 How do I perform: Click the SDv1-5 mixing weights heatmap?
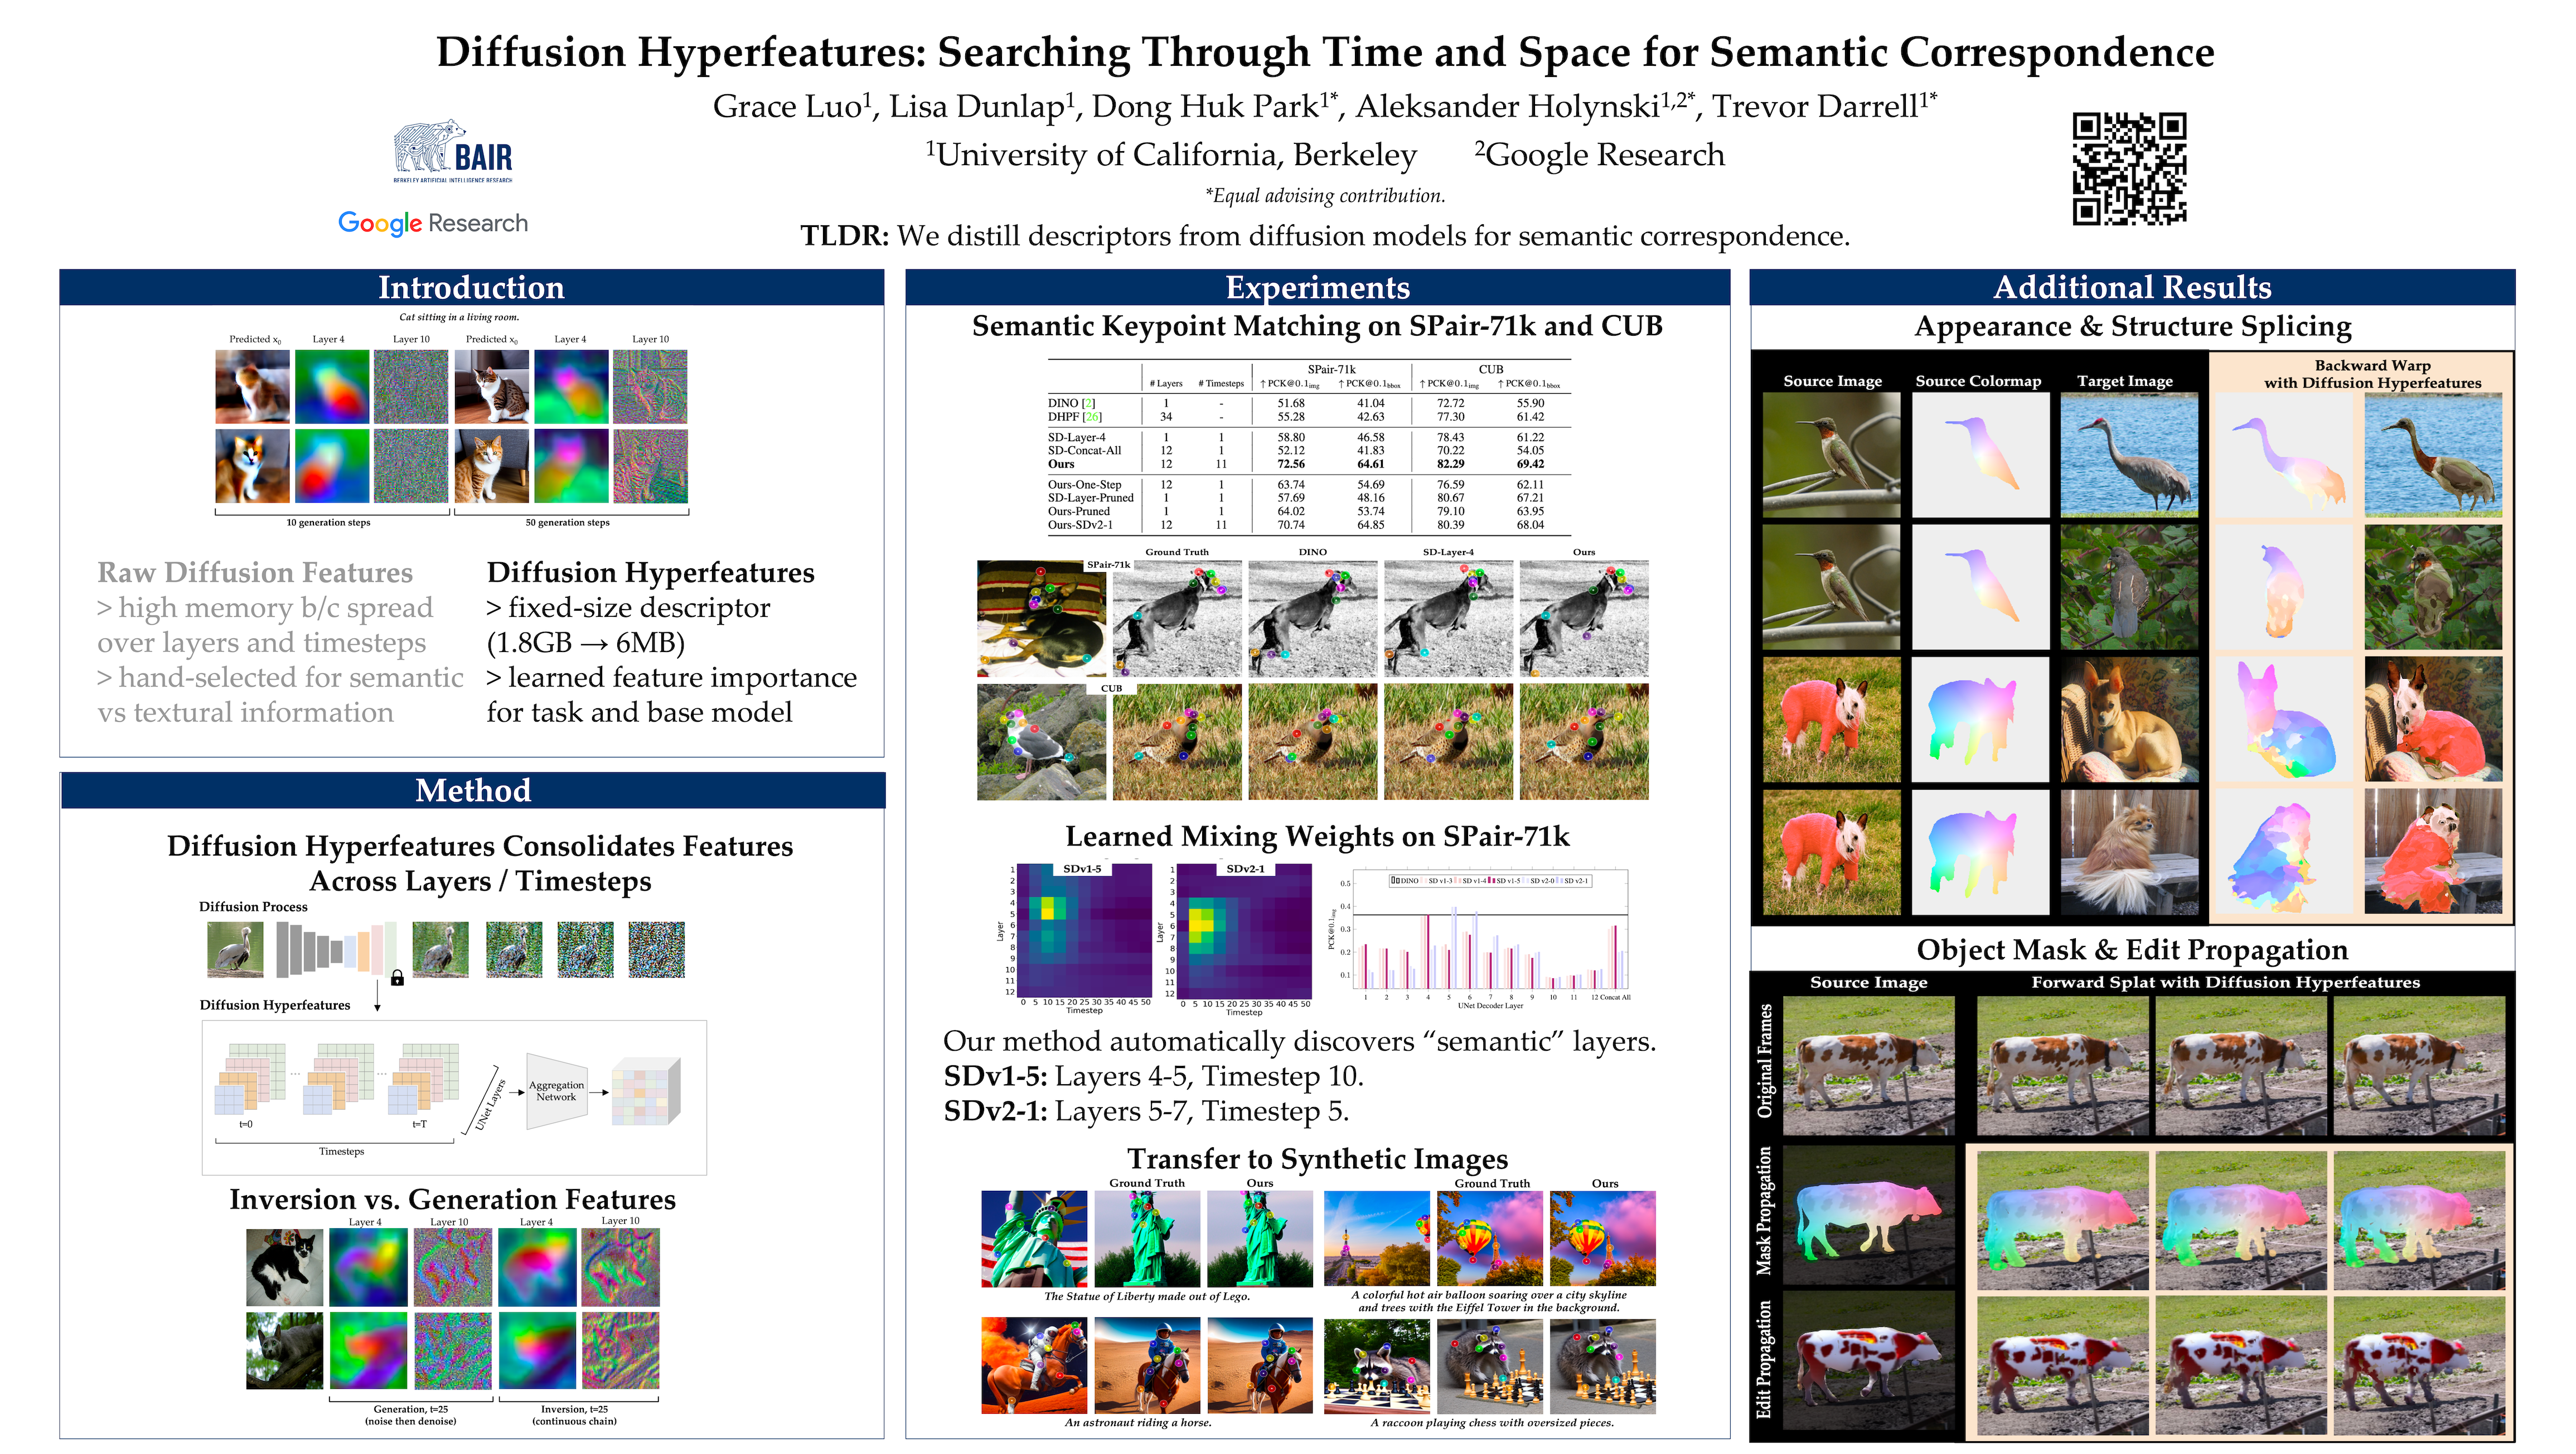tap(1084, 930)
